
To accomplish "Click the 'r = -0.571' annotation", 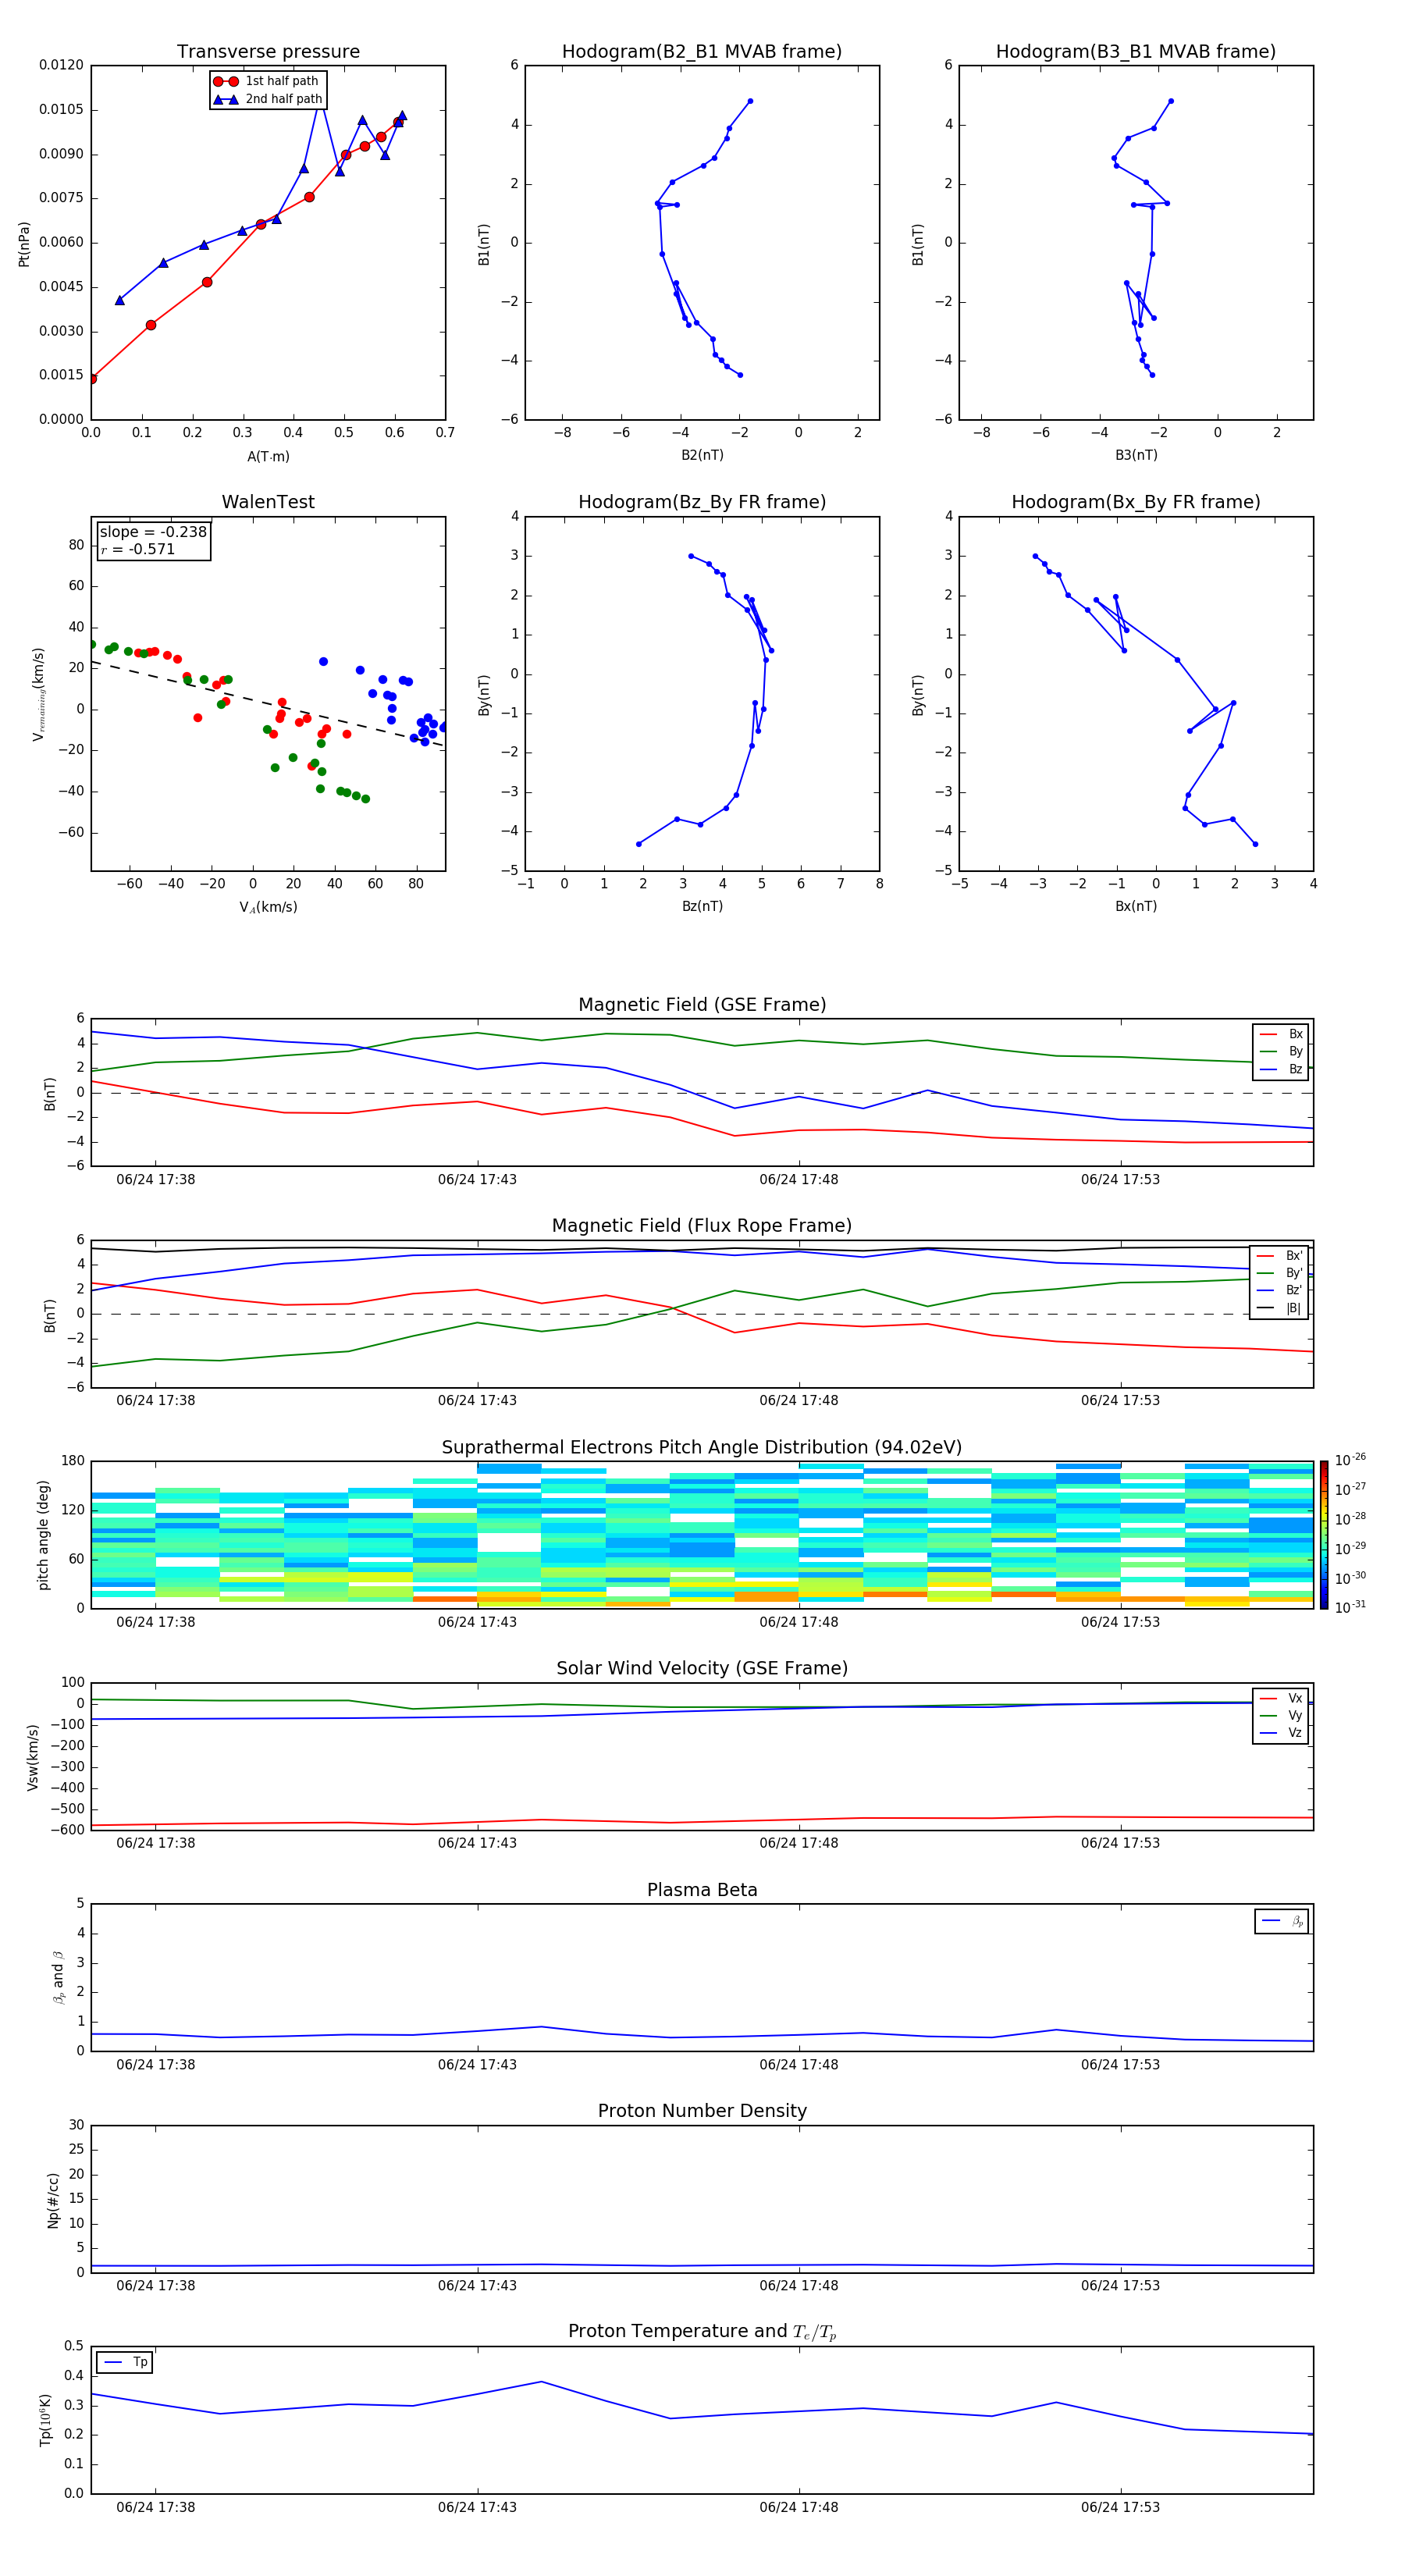I will pyautogui.click(x=138, y=549).
